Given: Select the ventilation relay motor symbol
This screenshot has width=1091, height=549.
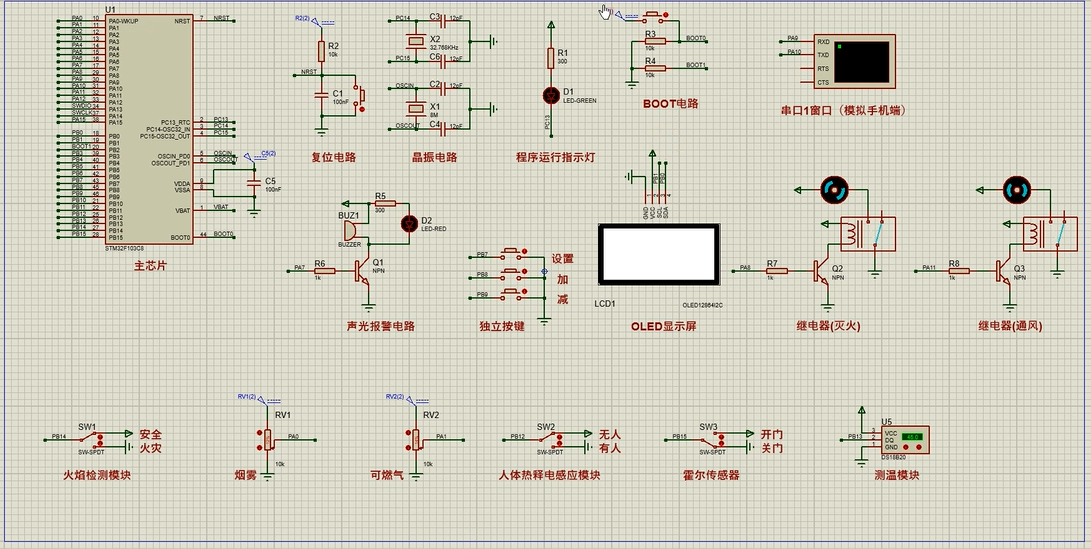Looking at the screenshot, I should tap(1017, 189).
